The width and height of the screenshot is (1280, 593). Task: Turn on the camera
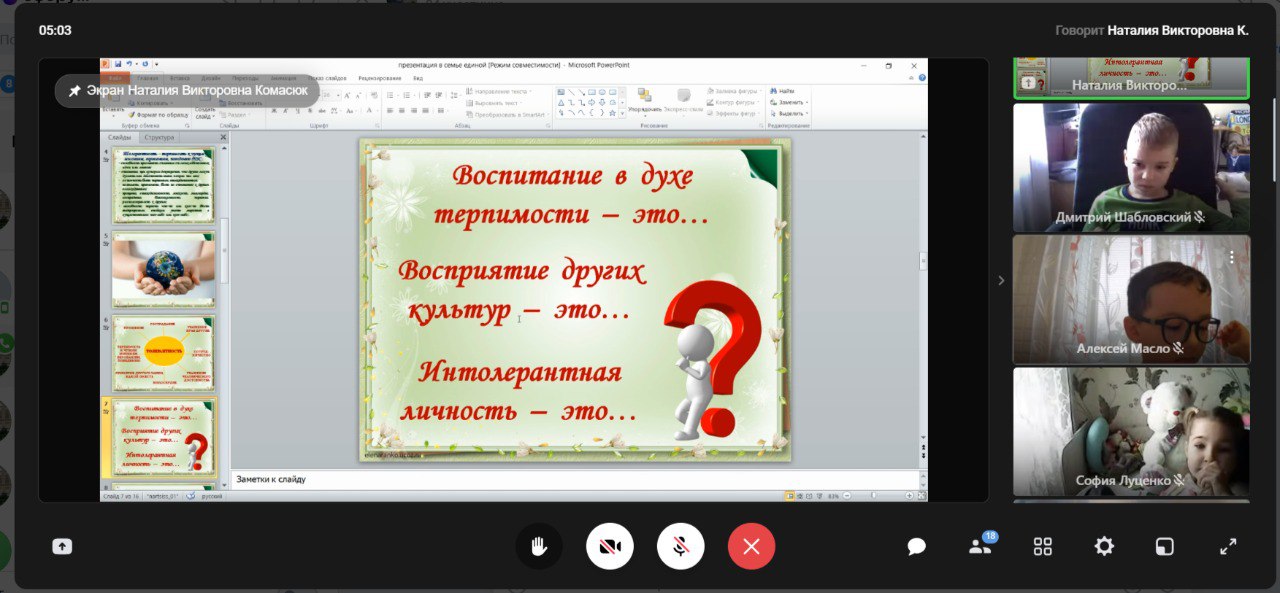[x=610, y=546]
